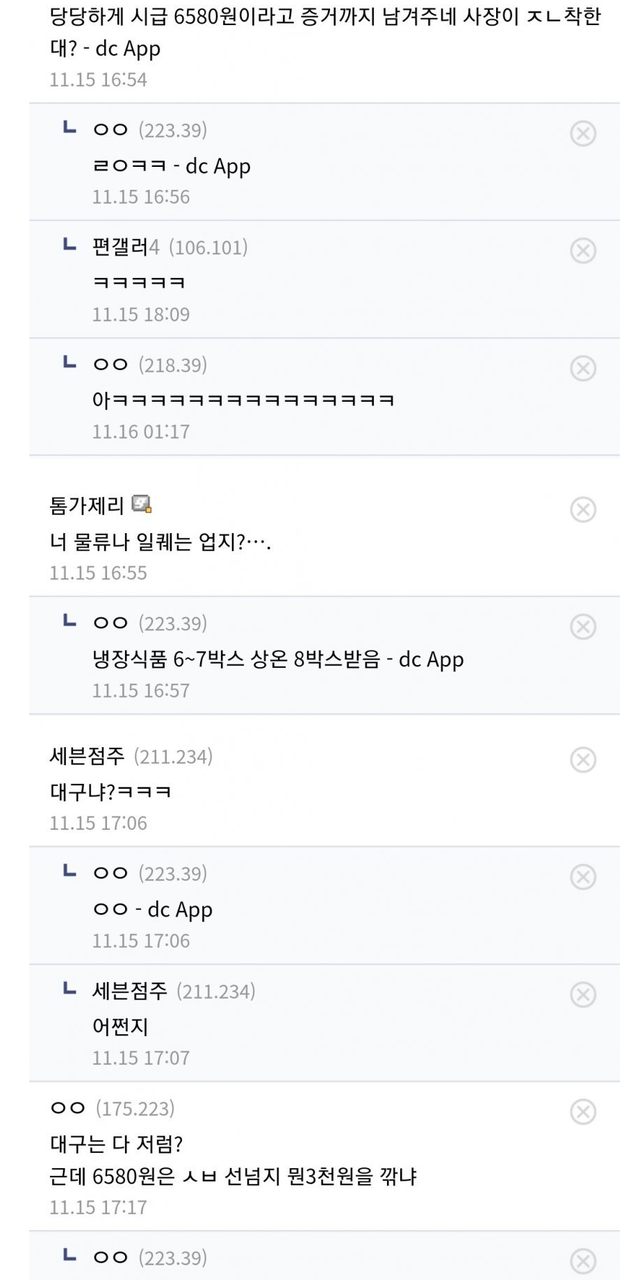Click the '어쩐지' reply text
Image resolution: width=640 pixels, height=1280 pixels.
click(120, 1026)
